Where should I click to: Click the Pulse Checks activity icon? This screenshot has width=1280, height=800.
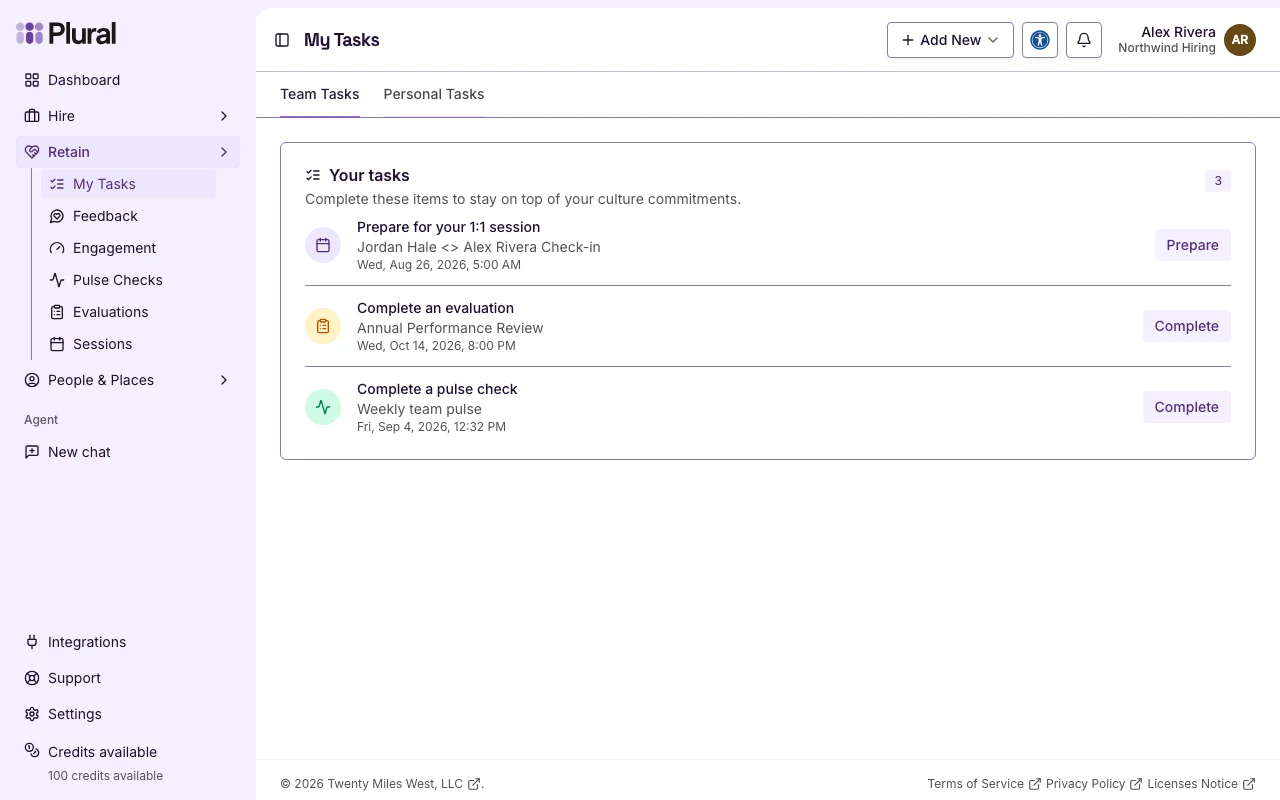[x=57, y=280]
